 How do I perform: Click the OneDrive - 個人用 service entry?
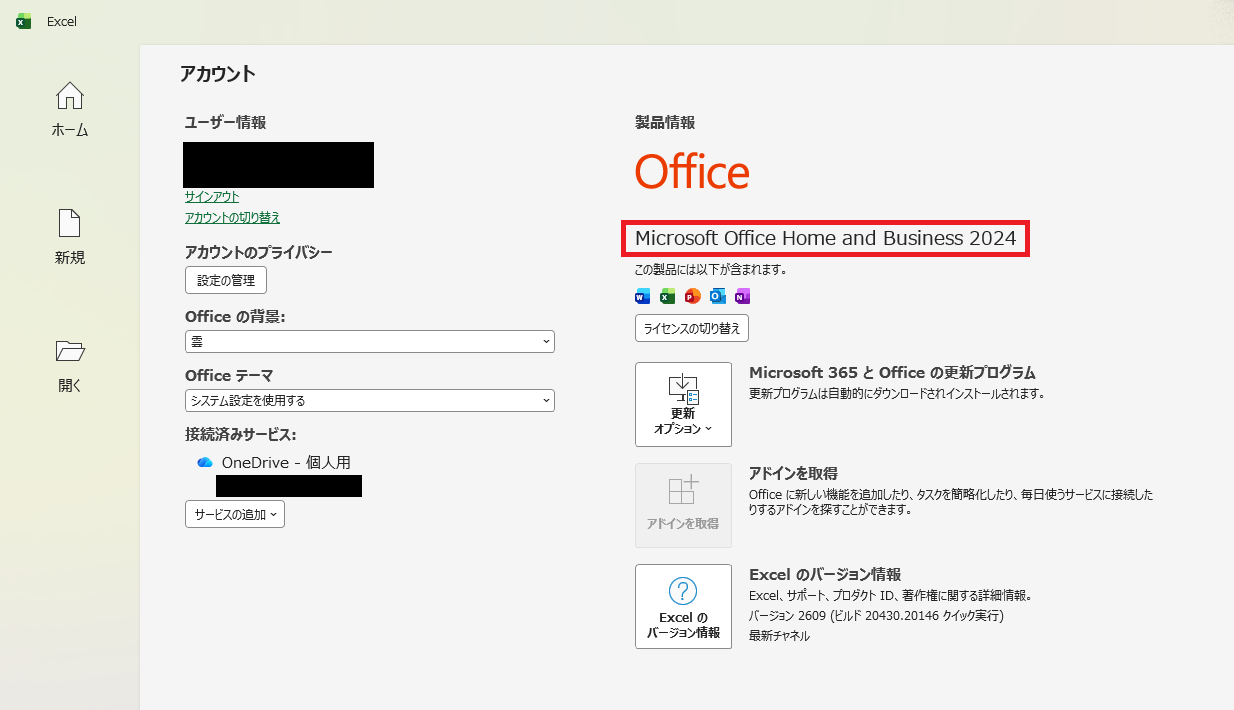click(286, 462)
